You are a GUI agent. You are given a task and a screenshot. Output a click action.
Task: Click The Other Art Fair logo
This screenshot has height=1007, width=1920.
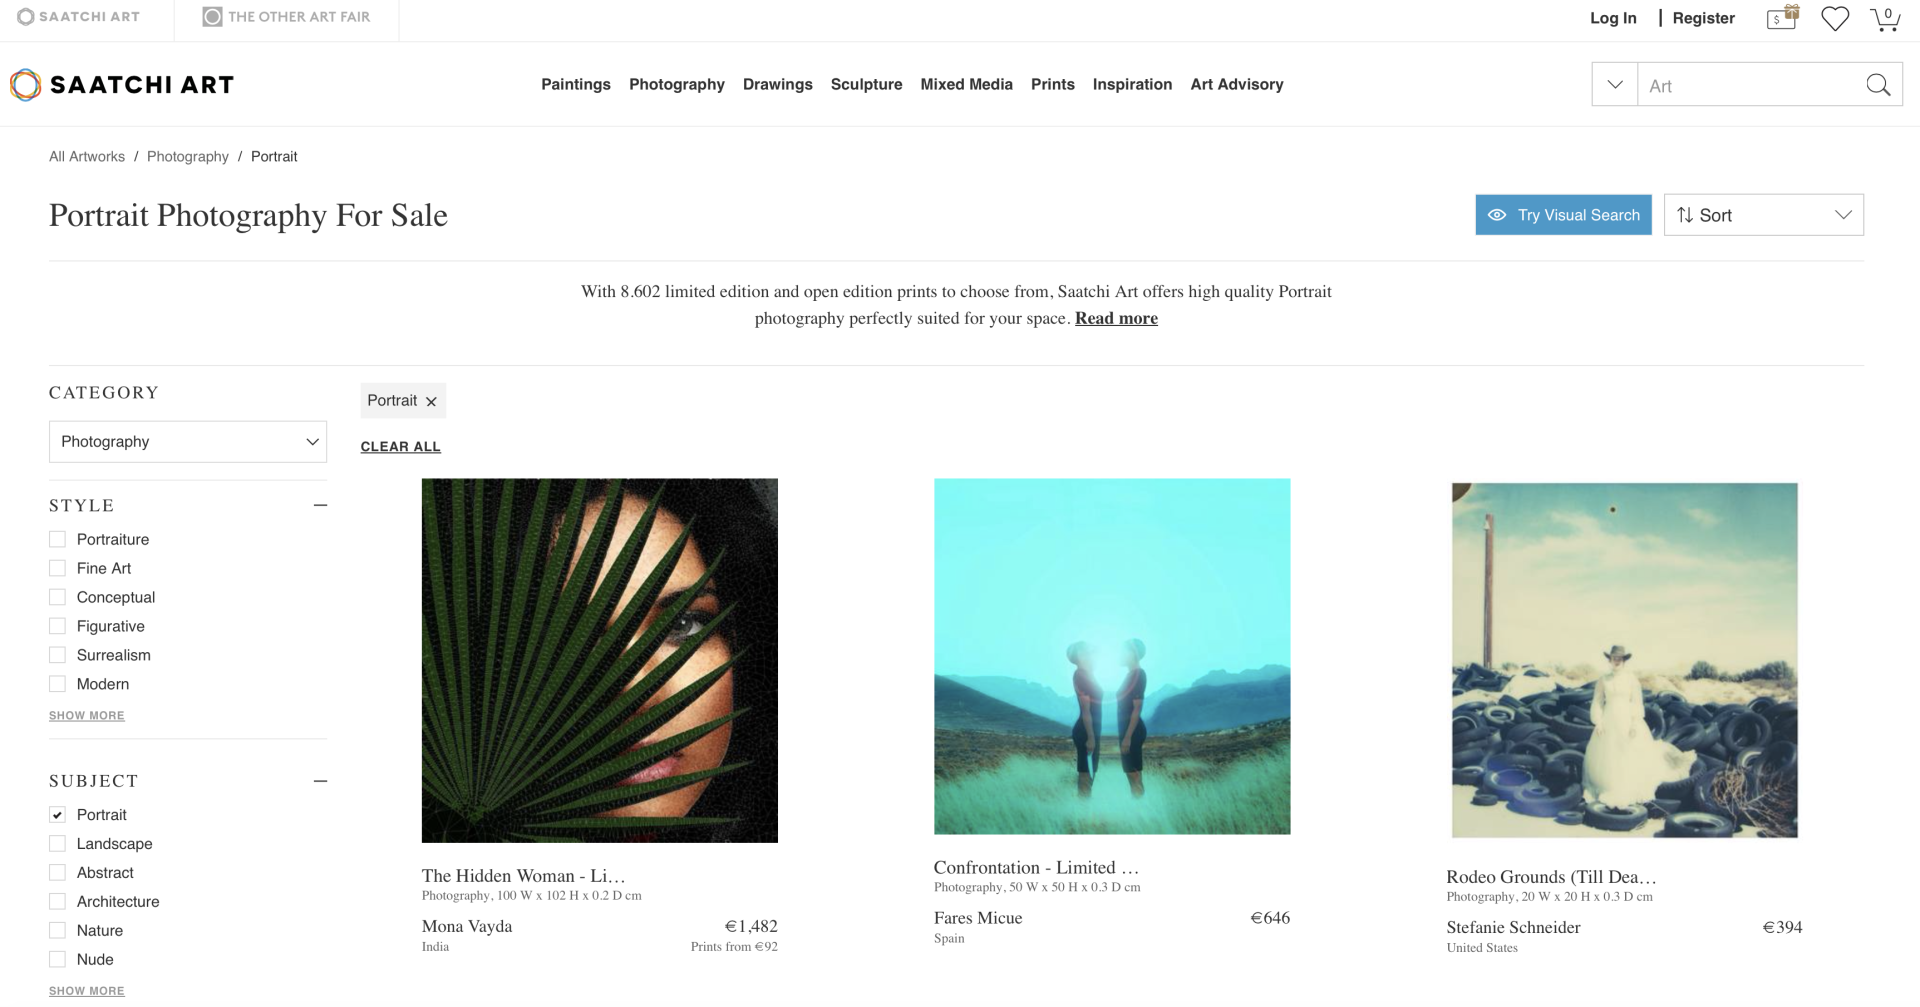click(286, 17)
